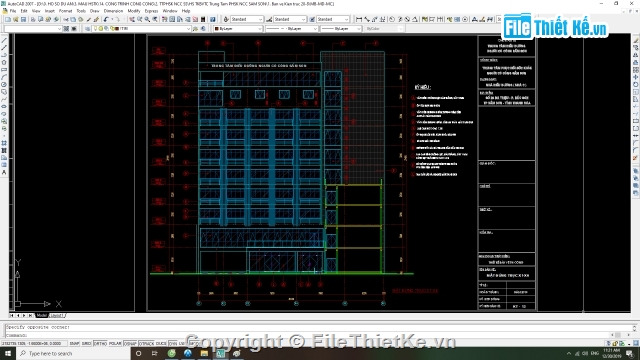The height and width of the screenshot is (360, 640).
Task: Select the Multiline Text tool icon
Action: (4, 173)
